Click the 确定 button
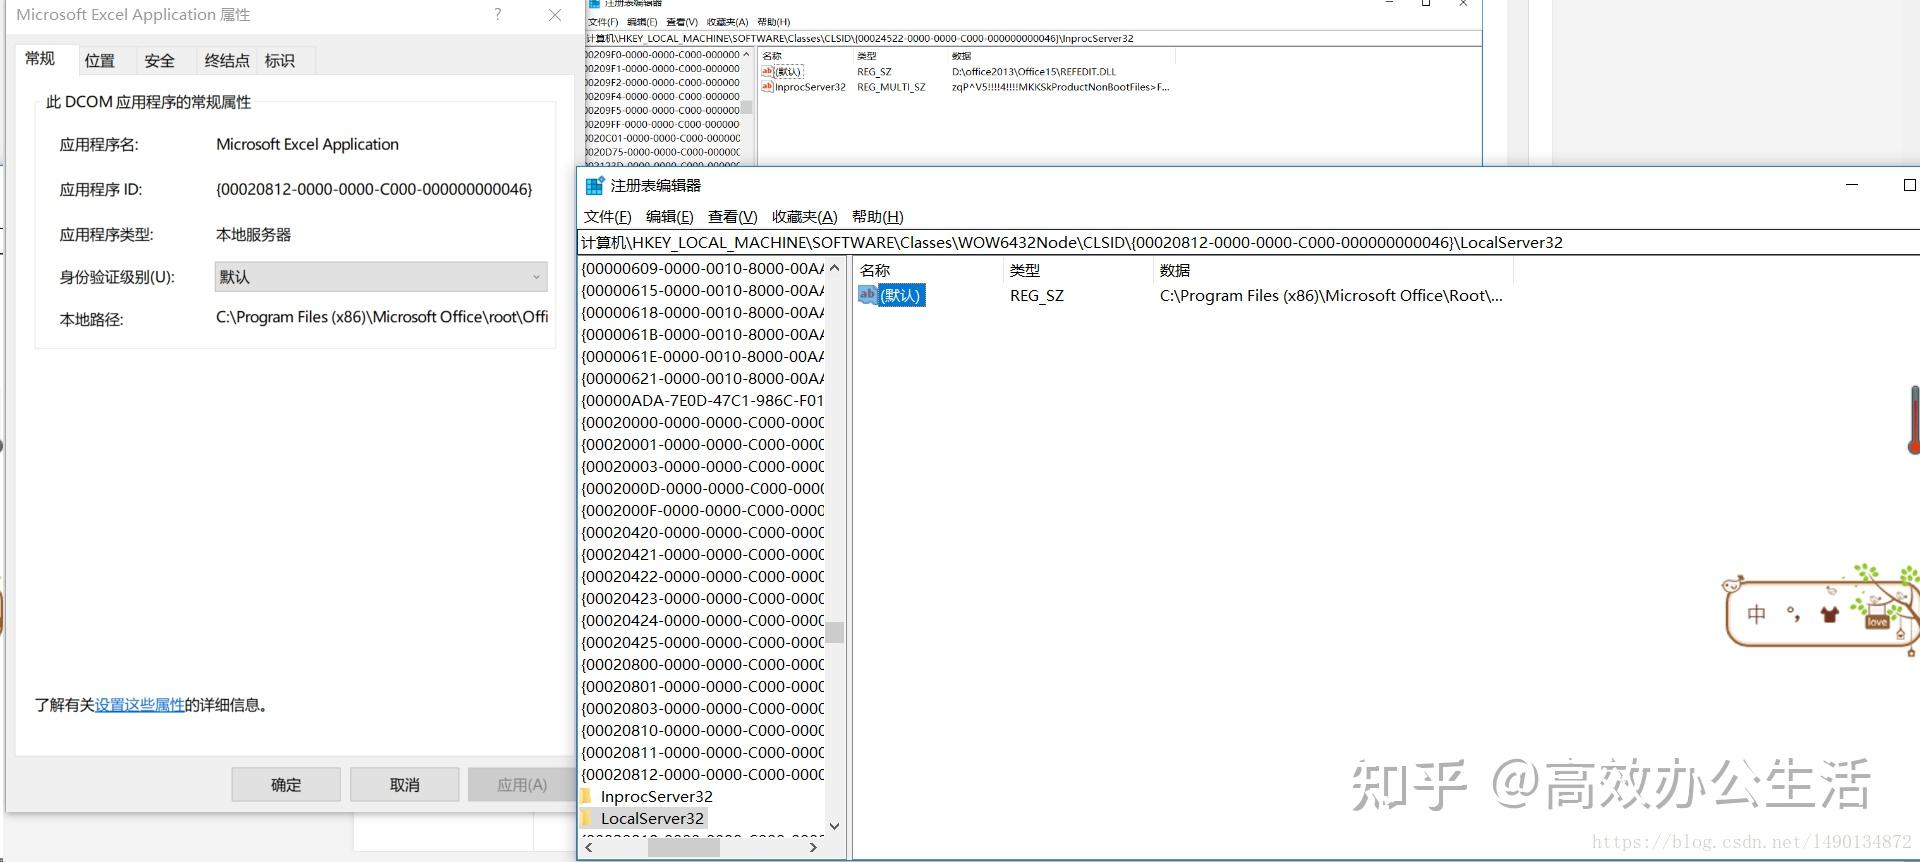Screen dimensions: 1920x862 coord(286,785)
